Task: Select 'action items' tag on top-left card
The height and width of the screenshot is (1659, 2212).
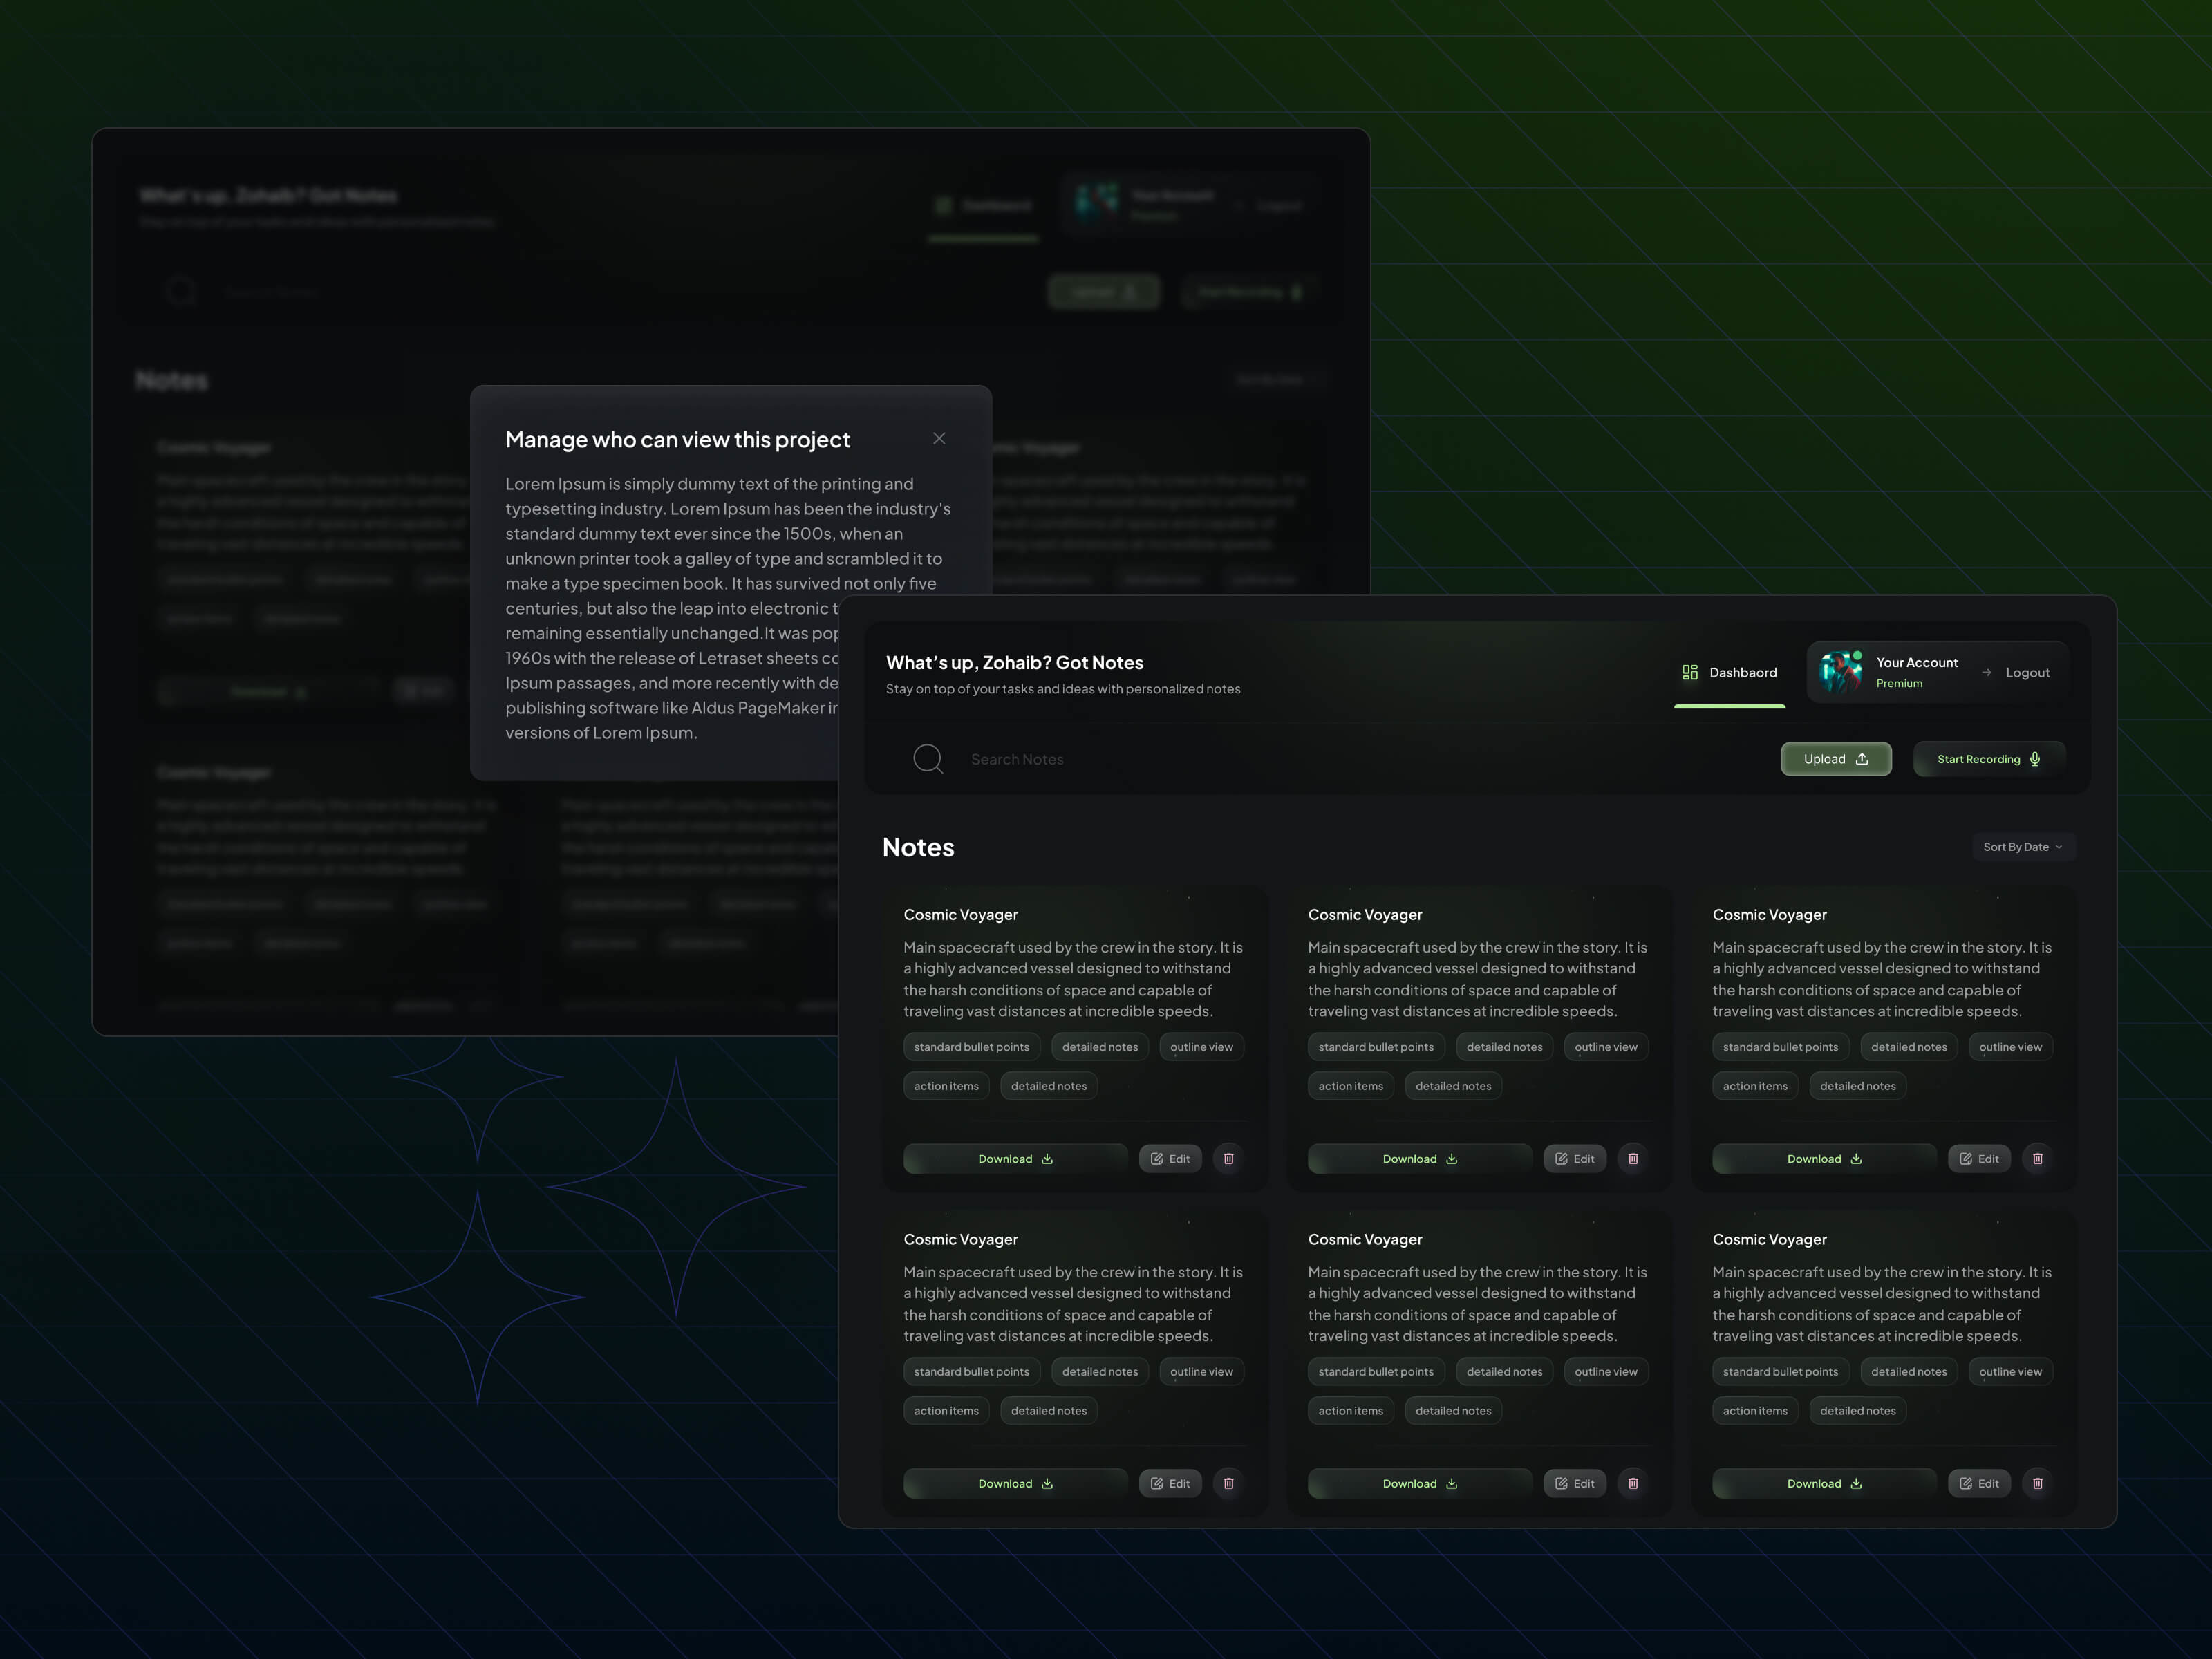Action: coord(946,1086)
